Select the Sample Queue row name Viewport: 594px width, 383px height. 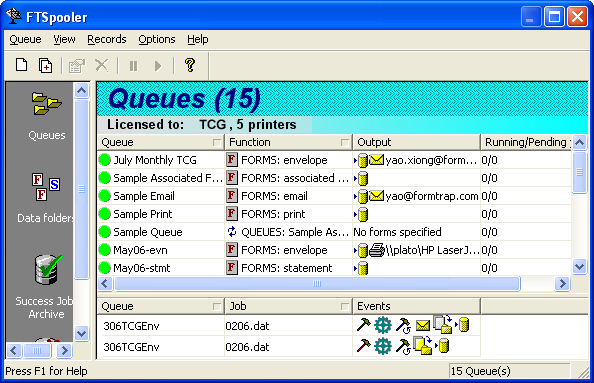[148, 232]
